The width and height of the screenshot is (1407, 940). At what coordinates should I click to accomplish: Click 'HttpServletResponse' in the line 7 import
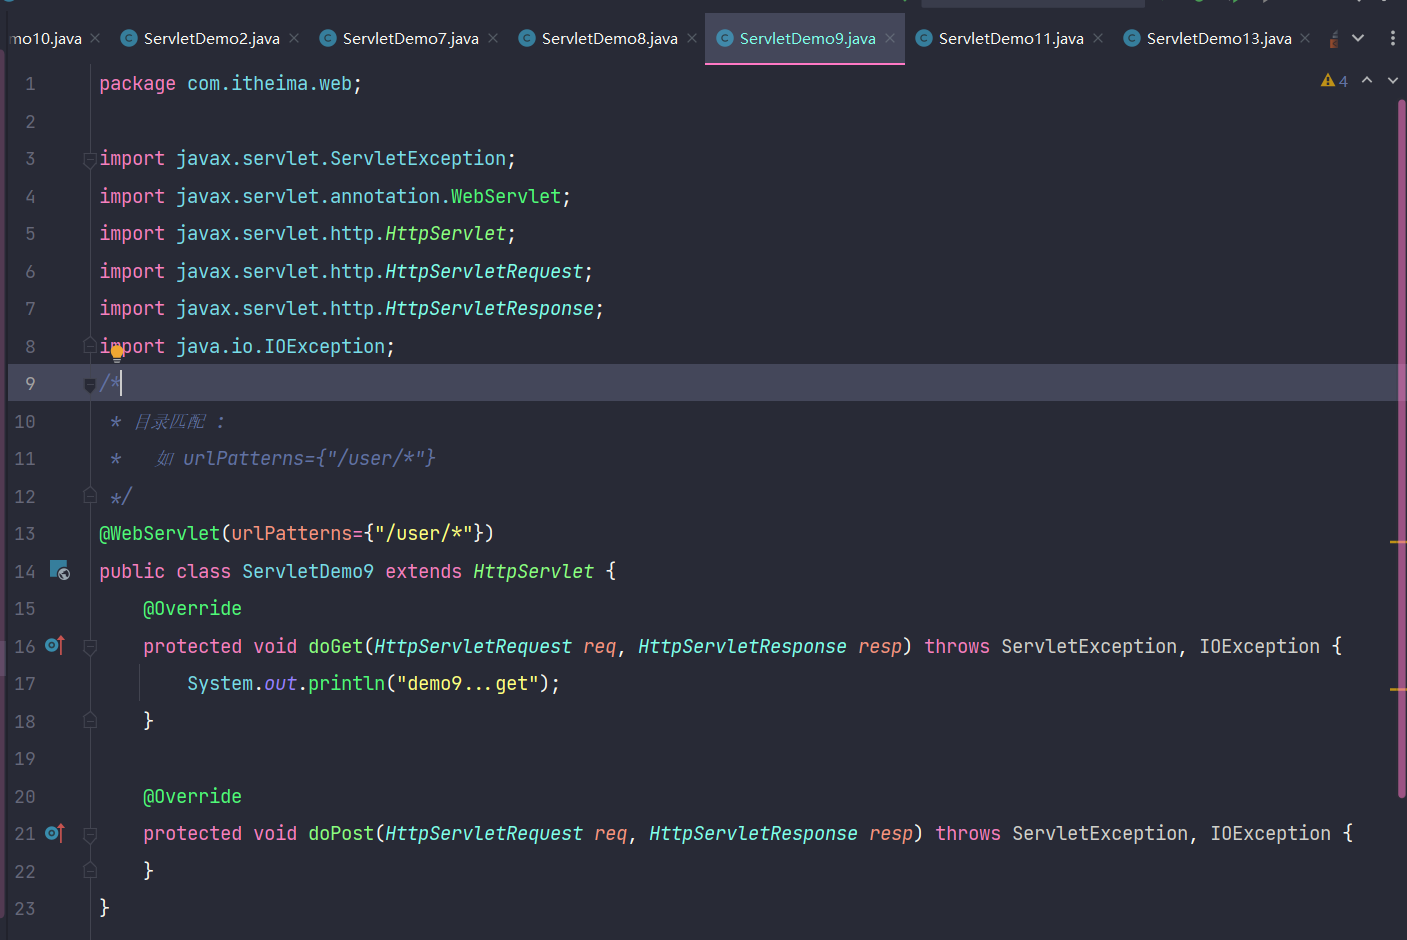click(x=490, y=309)
